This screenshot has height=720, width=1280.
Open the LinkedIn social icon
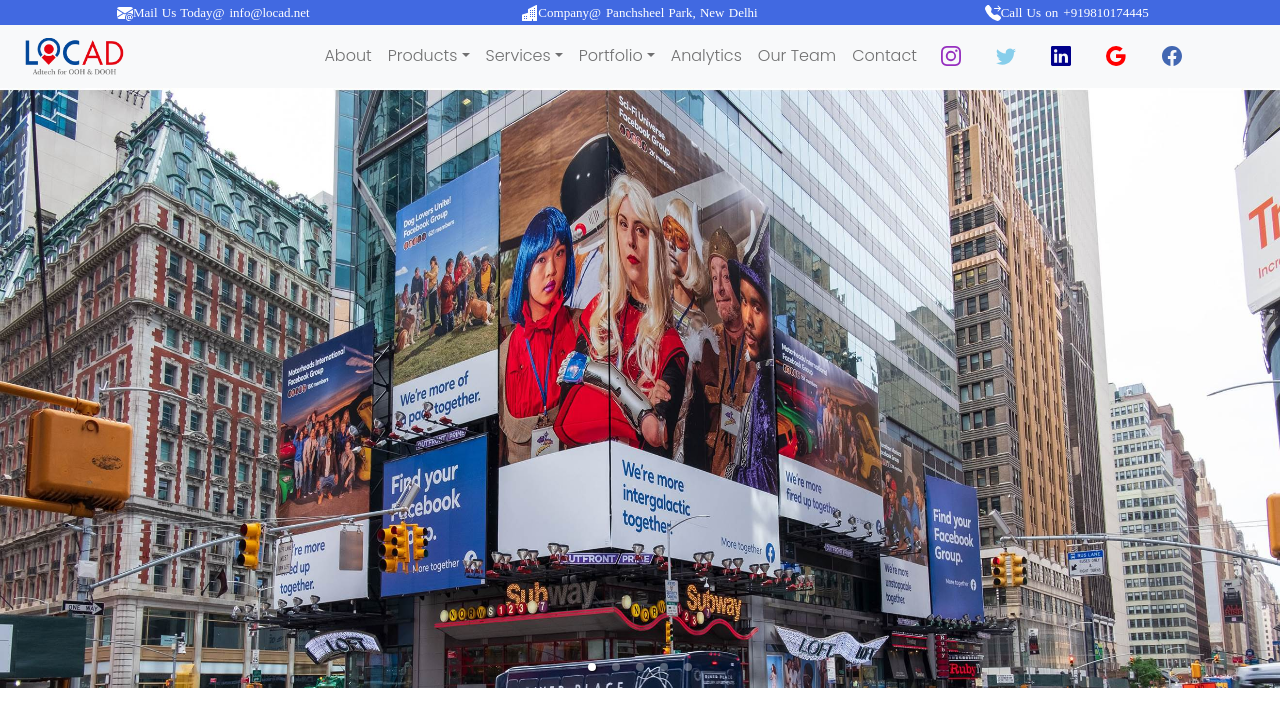click(x=1061, y=56)
